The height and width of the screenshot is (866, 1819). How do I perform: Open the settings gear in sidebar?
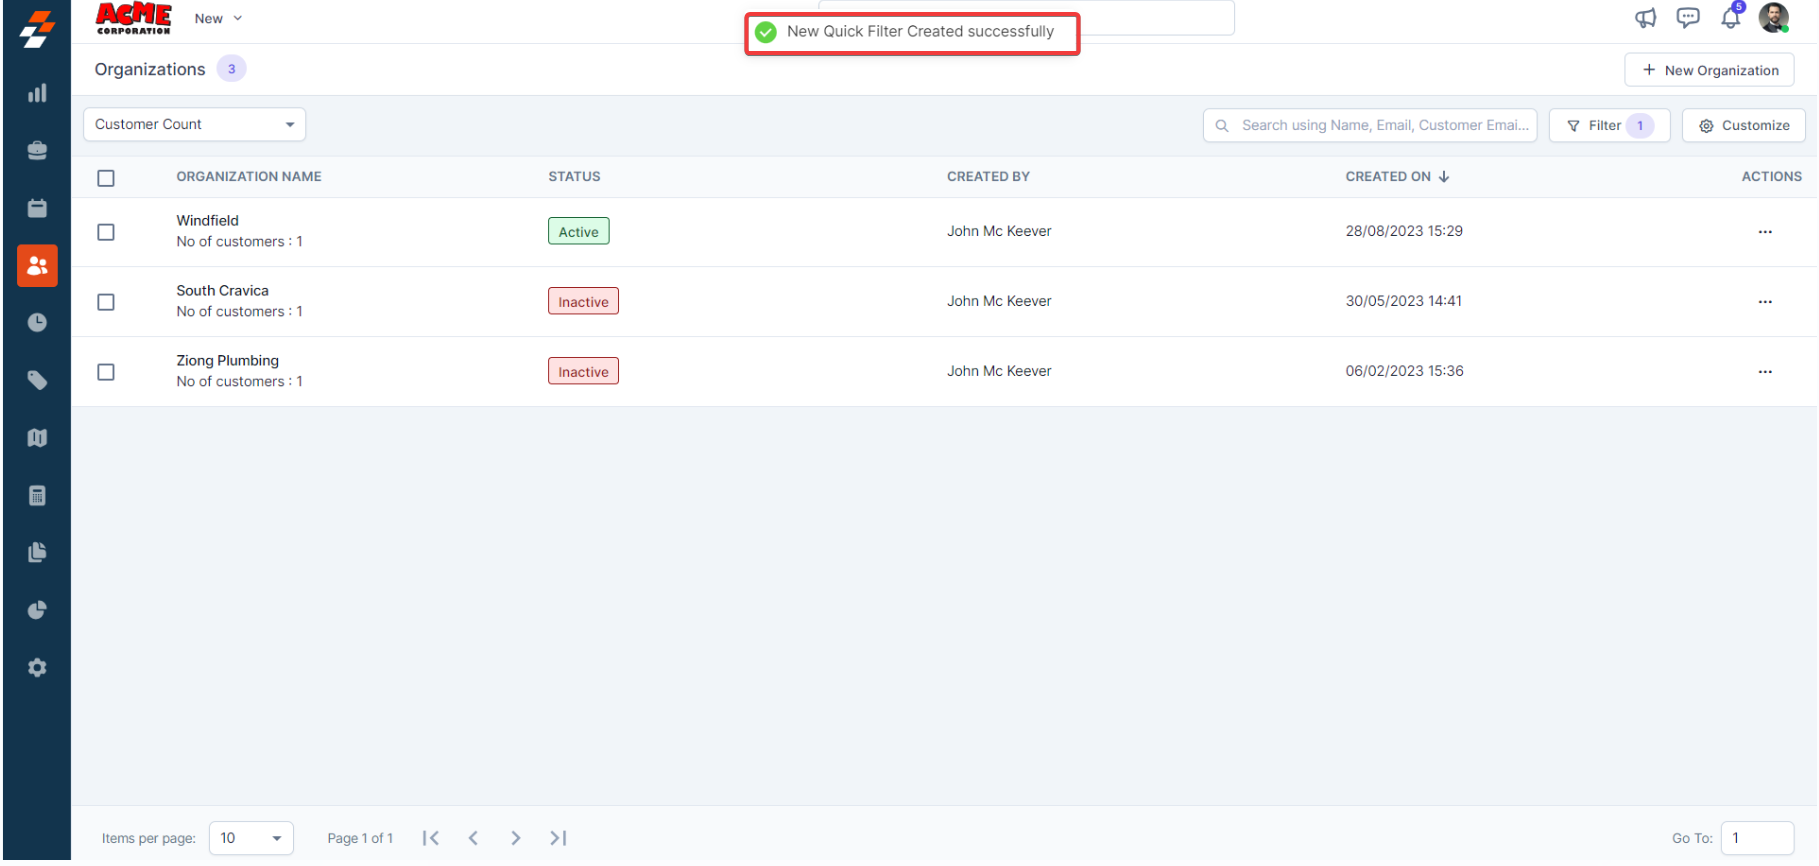(x=37, y=668)
